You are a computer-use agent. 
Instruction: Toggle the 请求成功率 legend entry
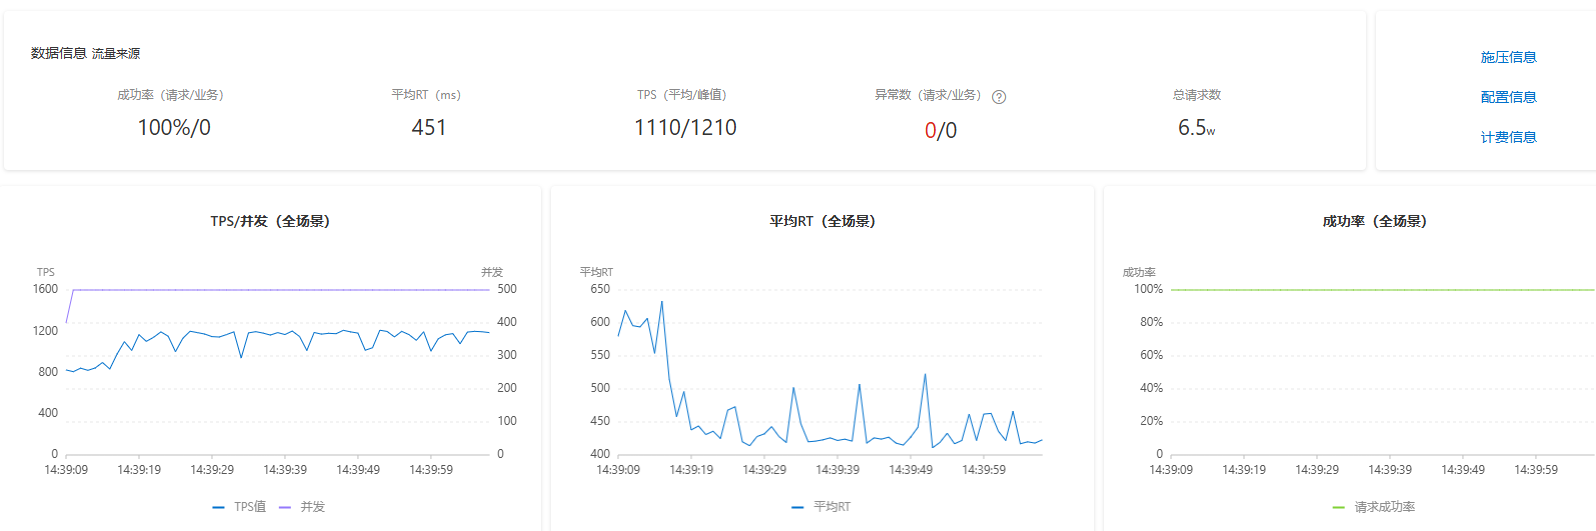pyautogui.click(x=1374, y=507)
